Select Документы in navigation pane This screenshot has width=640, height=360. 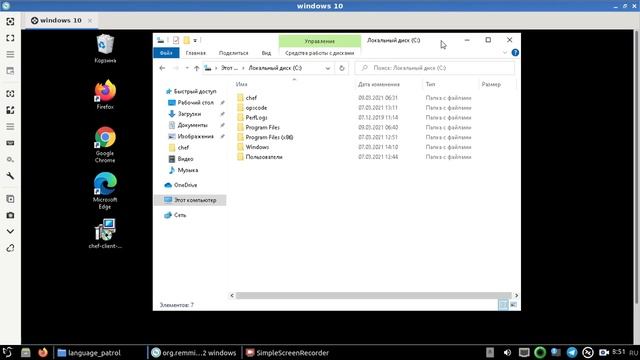click(188, 125)
